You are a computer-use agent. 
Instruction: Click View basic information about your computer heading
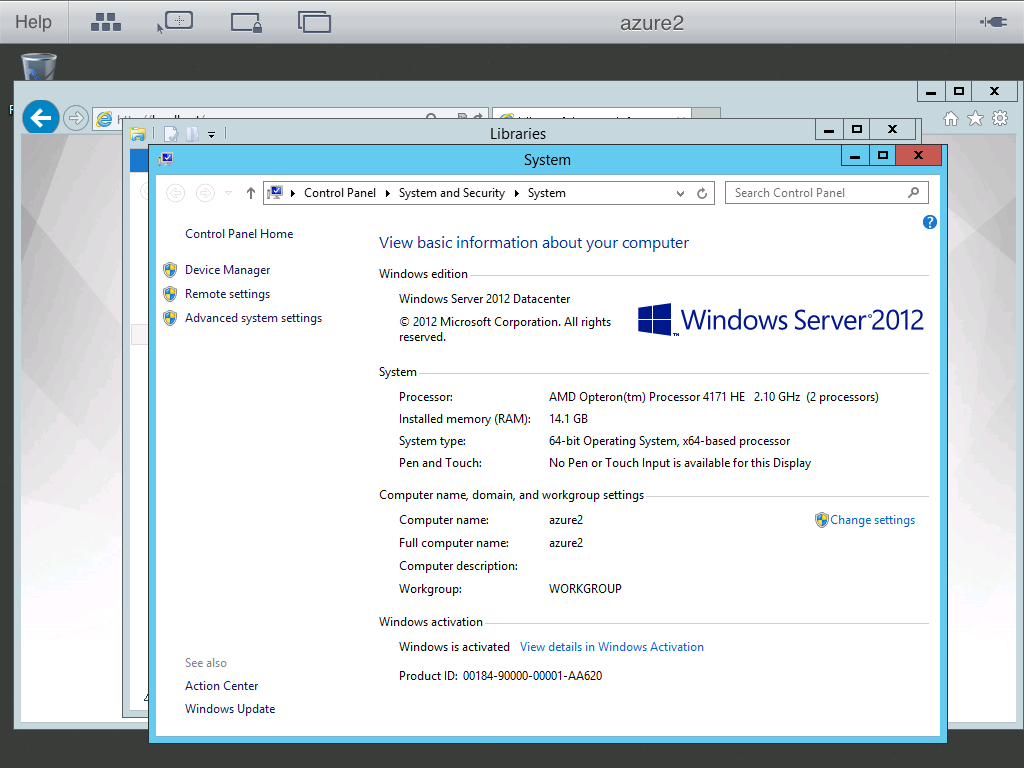coord(534,243)
